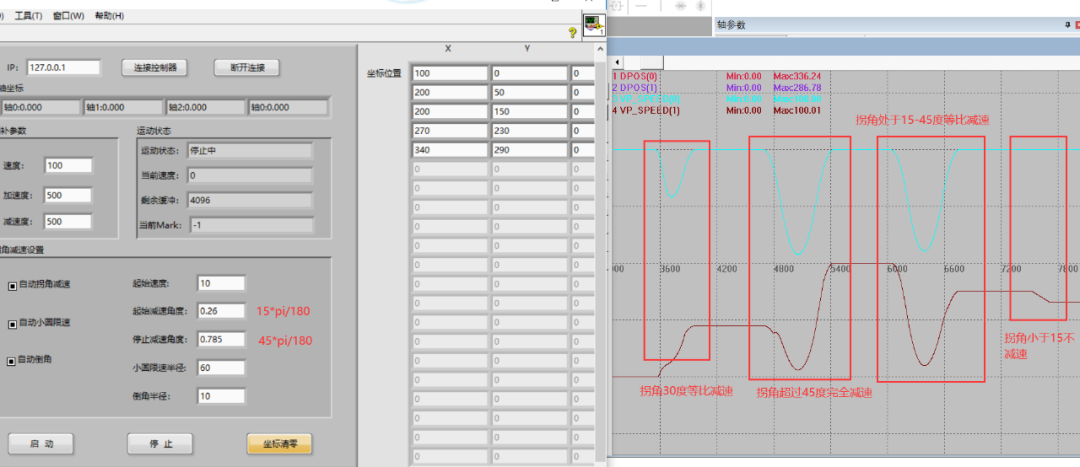This screenshot has width=1080, height=467.
Task: Select X cell containing 340
Action: [448, 150]
